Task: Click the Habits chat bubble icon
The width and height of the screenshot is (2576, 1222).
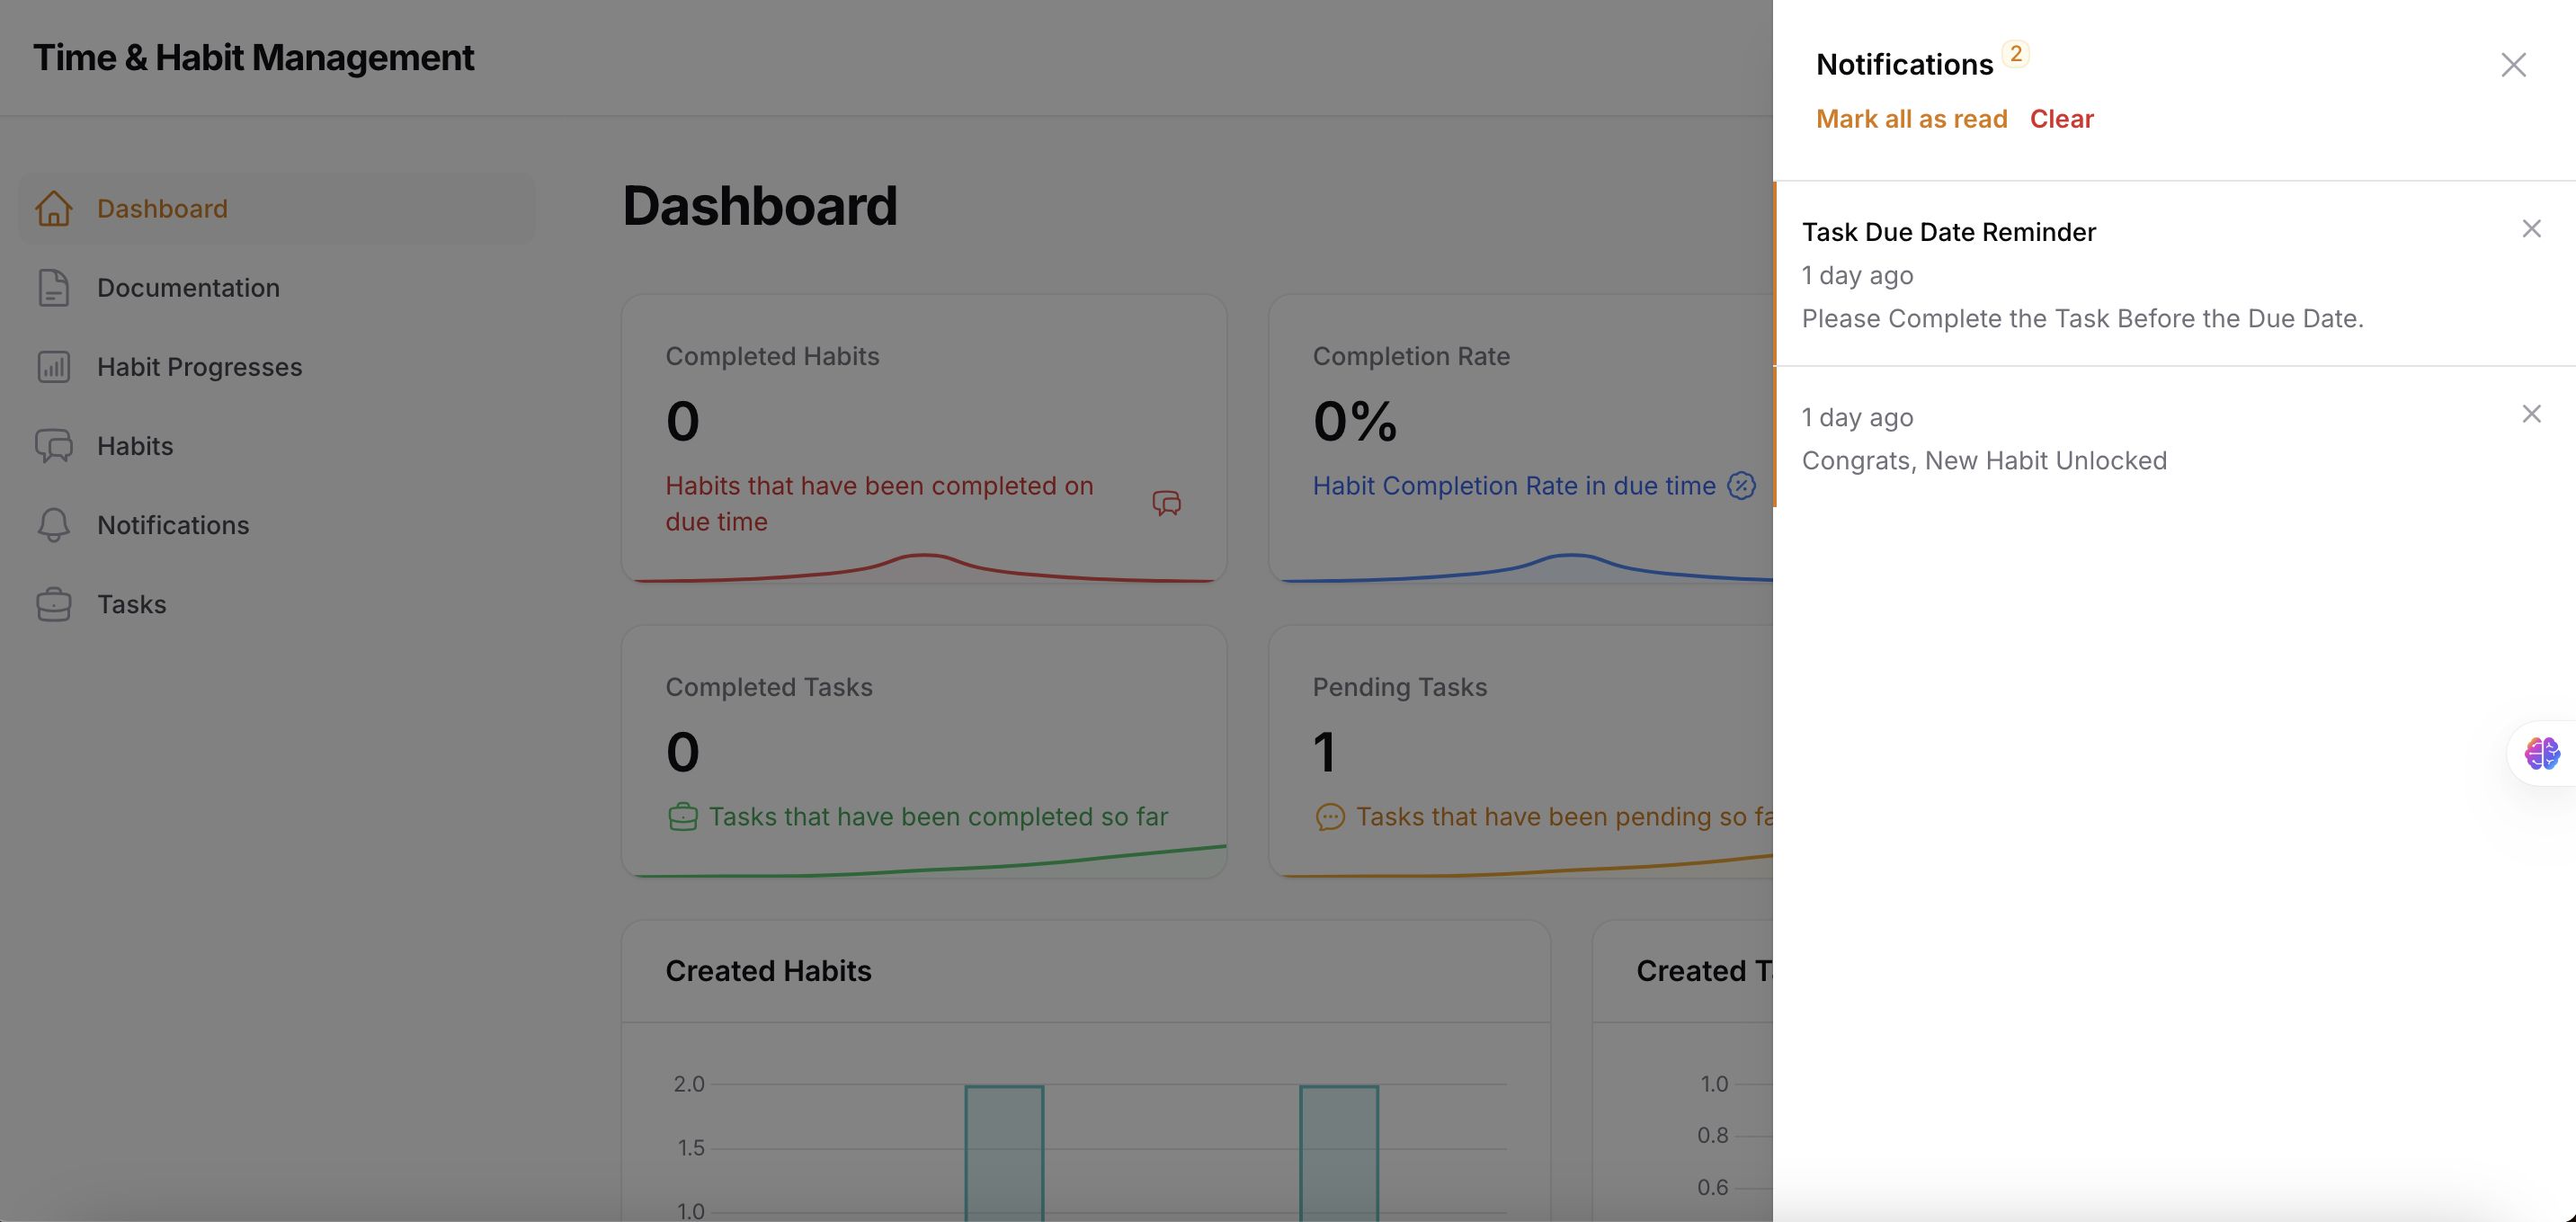Action: coord(54,446)
